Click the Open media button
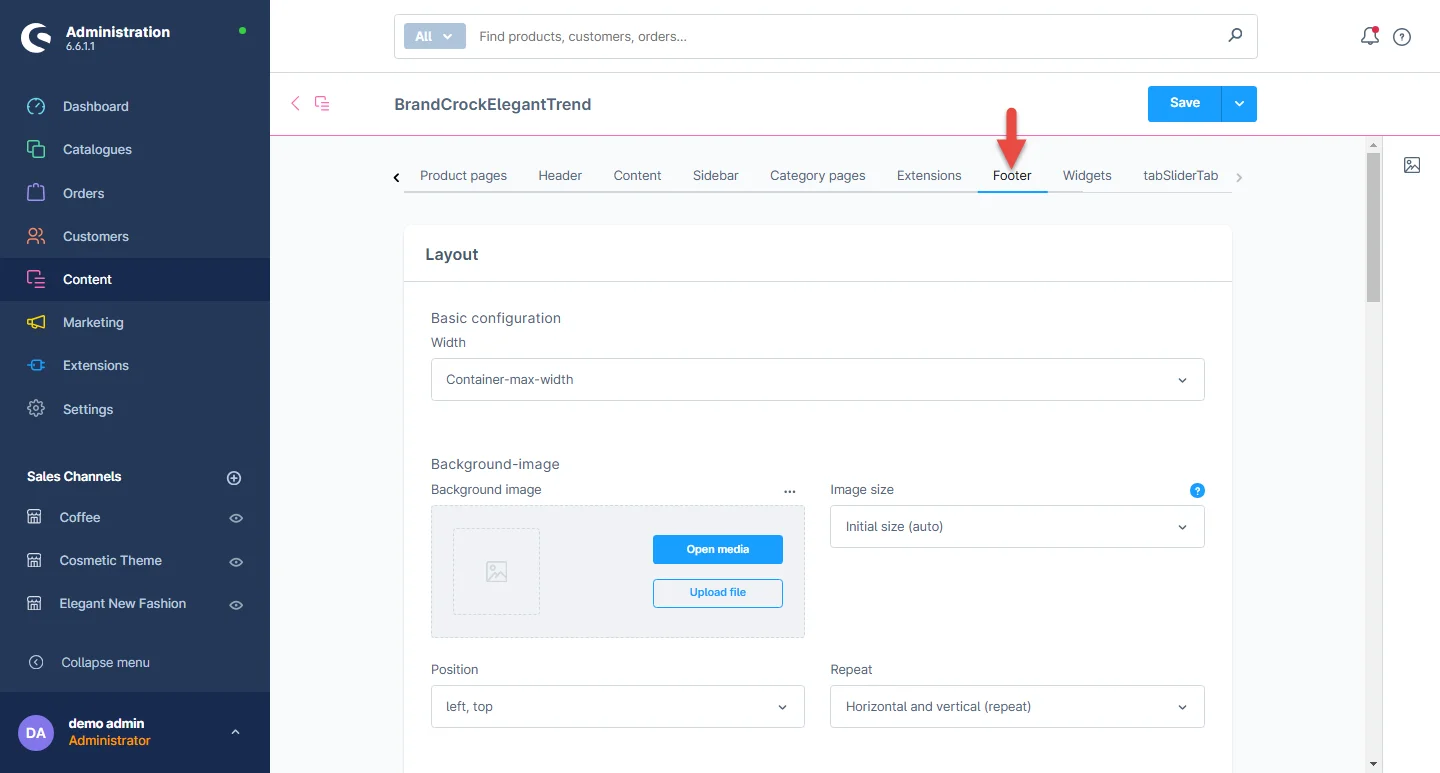The width and height of the screenshot is (1440, 773). [717, 549]
